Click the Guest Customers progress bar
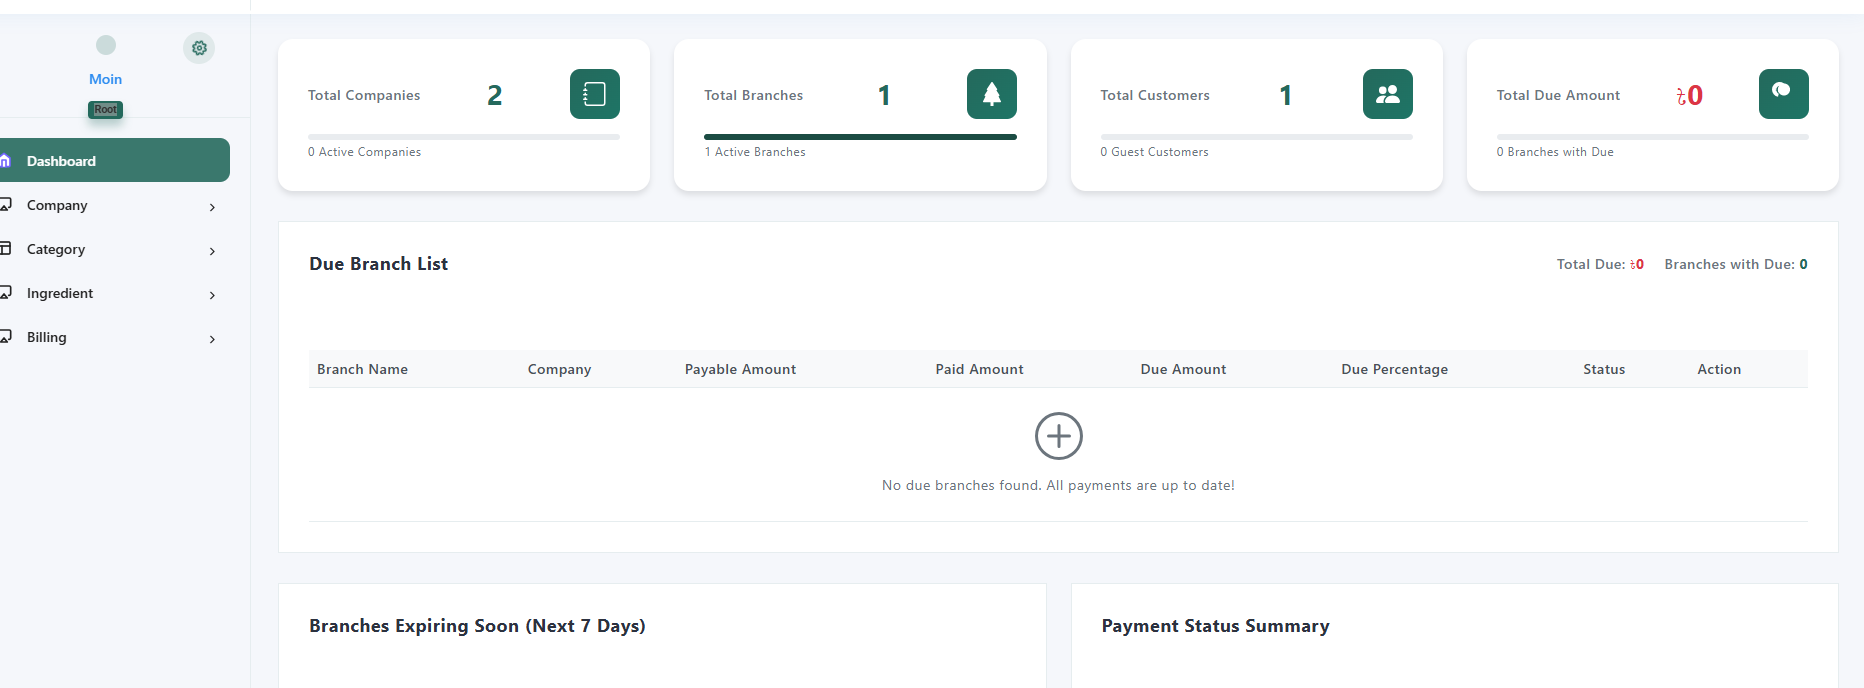This screenshot has height=688, width=1864. click(1257, 137)
